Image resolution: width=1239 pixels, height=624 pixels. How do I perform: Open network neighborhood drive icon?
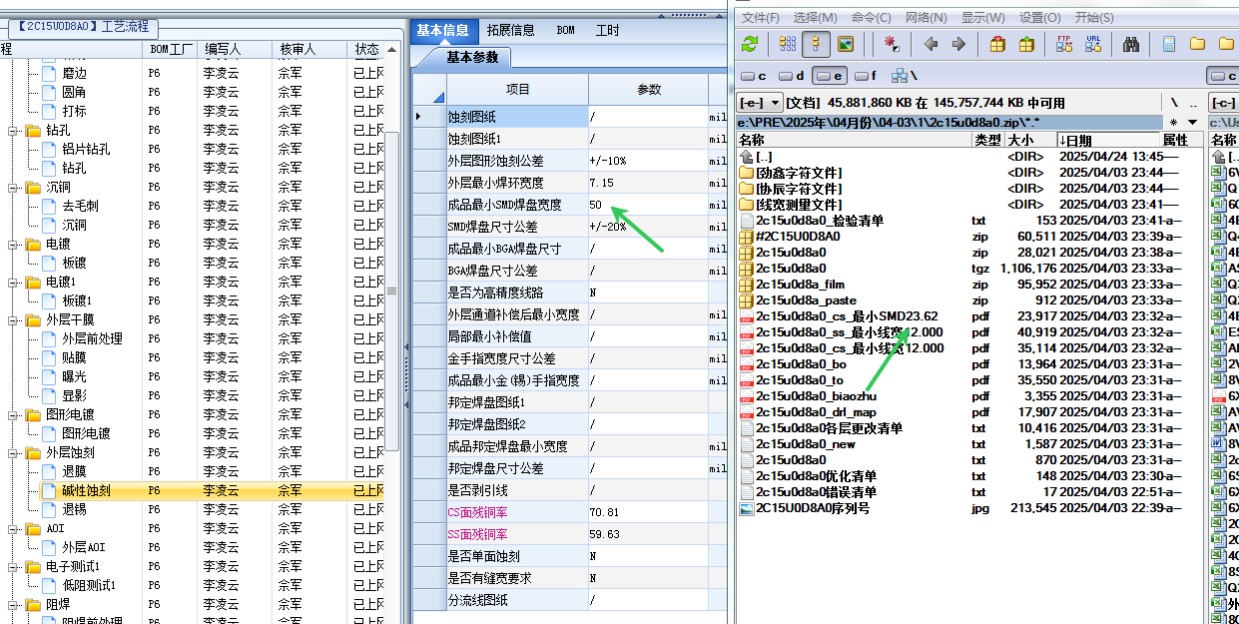(903, 76)
